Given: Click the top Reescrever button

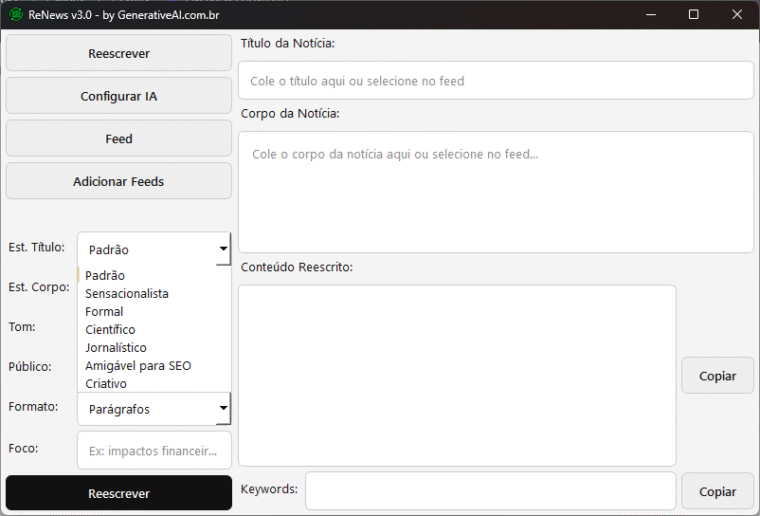Looking at the screenshot, I should 119,54.
